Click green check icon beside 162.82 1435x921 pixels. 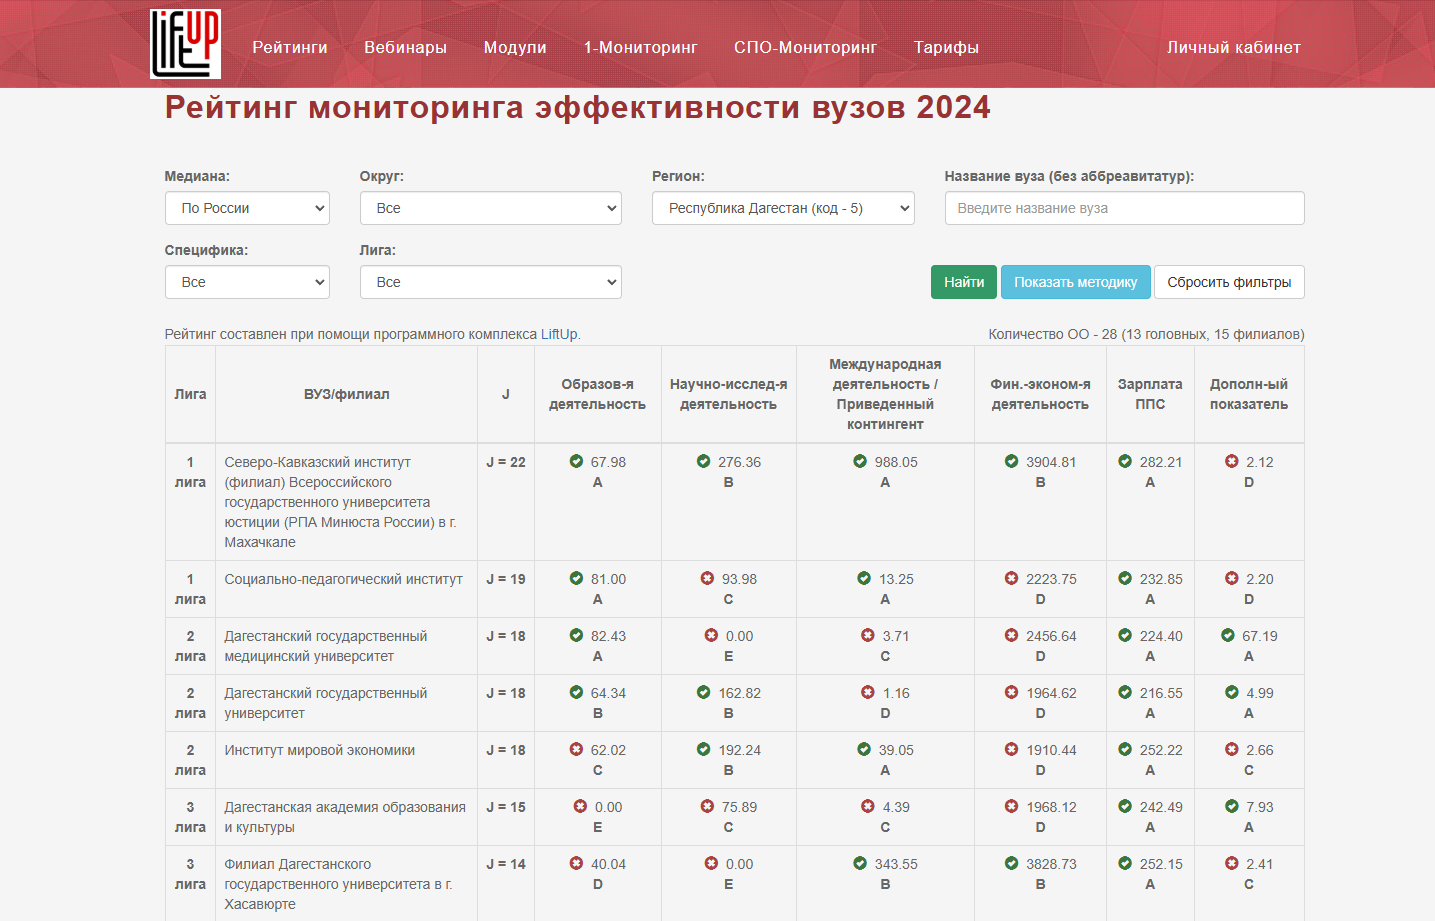pyautogui.click(x=704, y=693)
